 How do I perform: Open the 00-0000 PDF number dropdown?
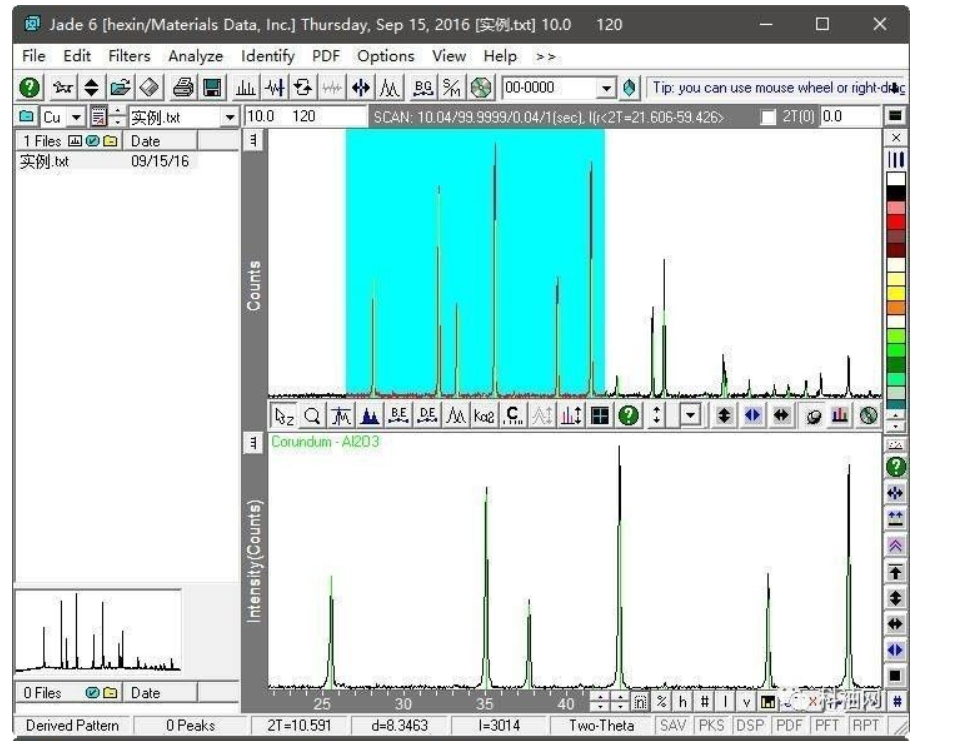(606, 88)
